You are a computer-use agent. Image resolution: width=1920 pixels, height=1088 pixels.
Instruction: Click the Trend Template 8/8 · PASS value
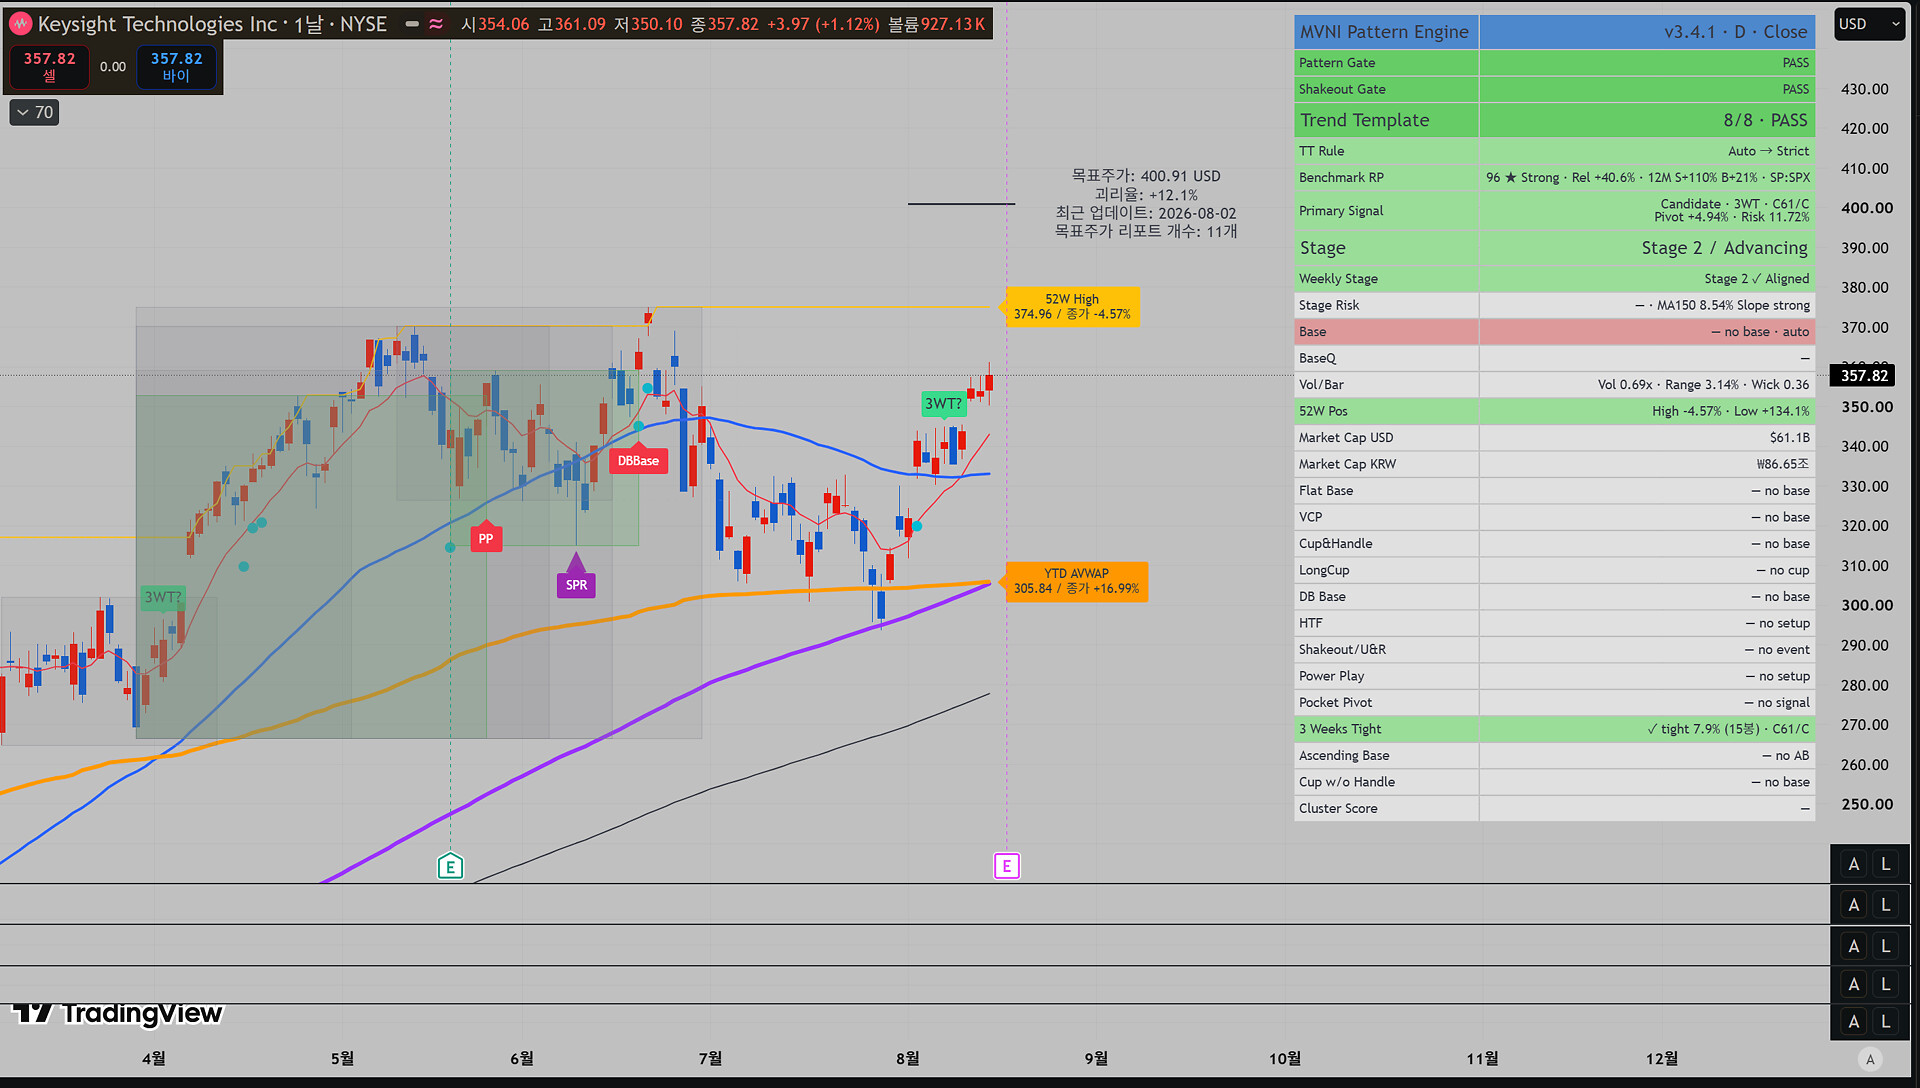[1765, 120]
